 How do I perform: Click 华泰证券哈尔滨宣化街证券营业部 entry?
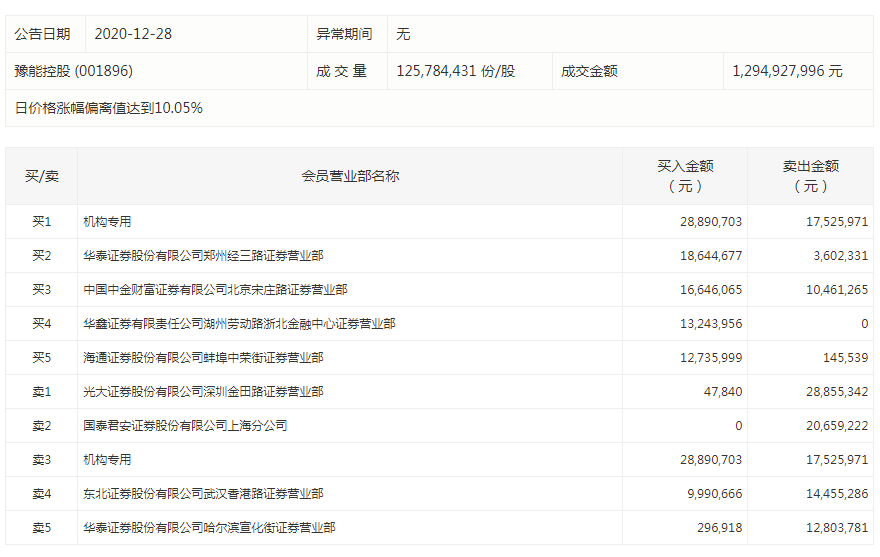(209, 528)
